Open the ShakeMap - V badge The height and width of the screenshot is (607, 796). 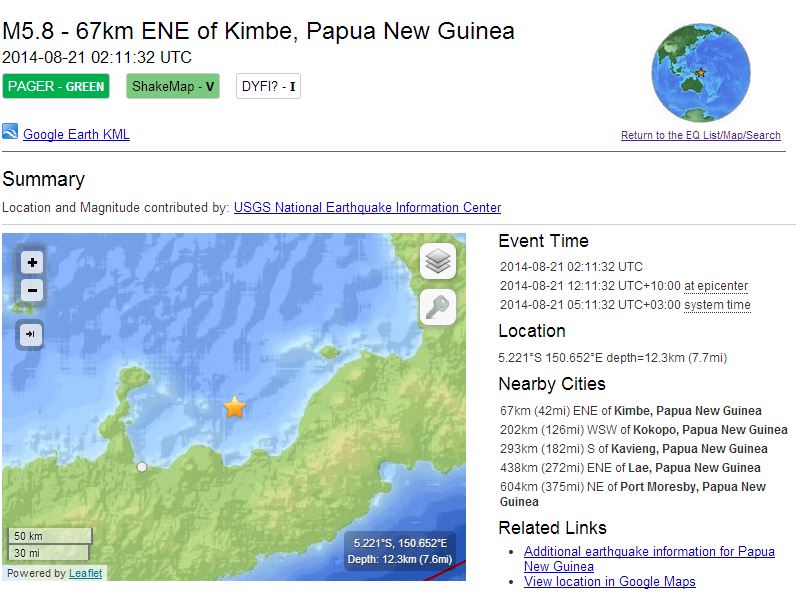pyautogui.click(x=173, y=86)
